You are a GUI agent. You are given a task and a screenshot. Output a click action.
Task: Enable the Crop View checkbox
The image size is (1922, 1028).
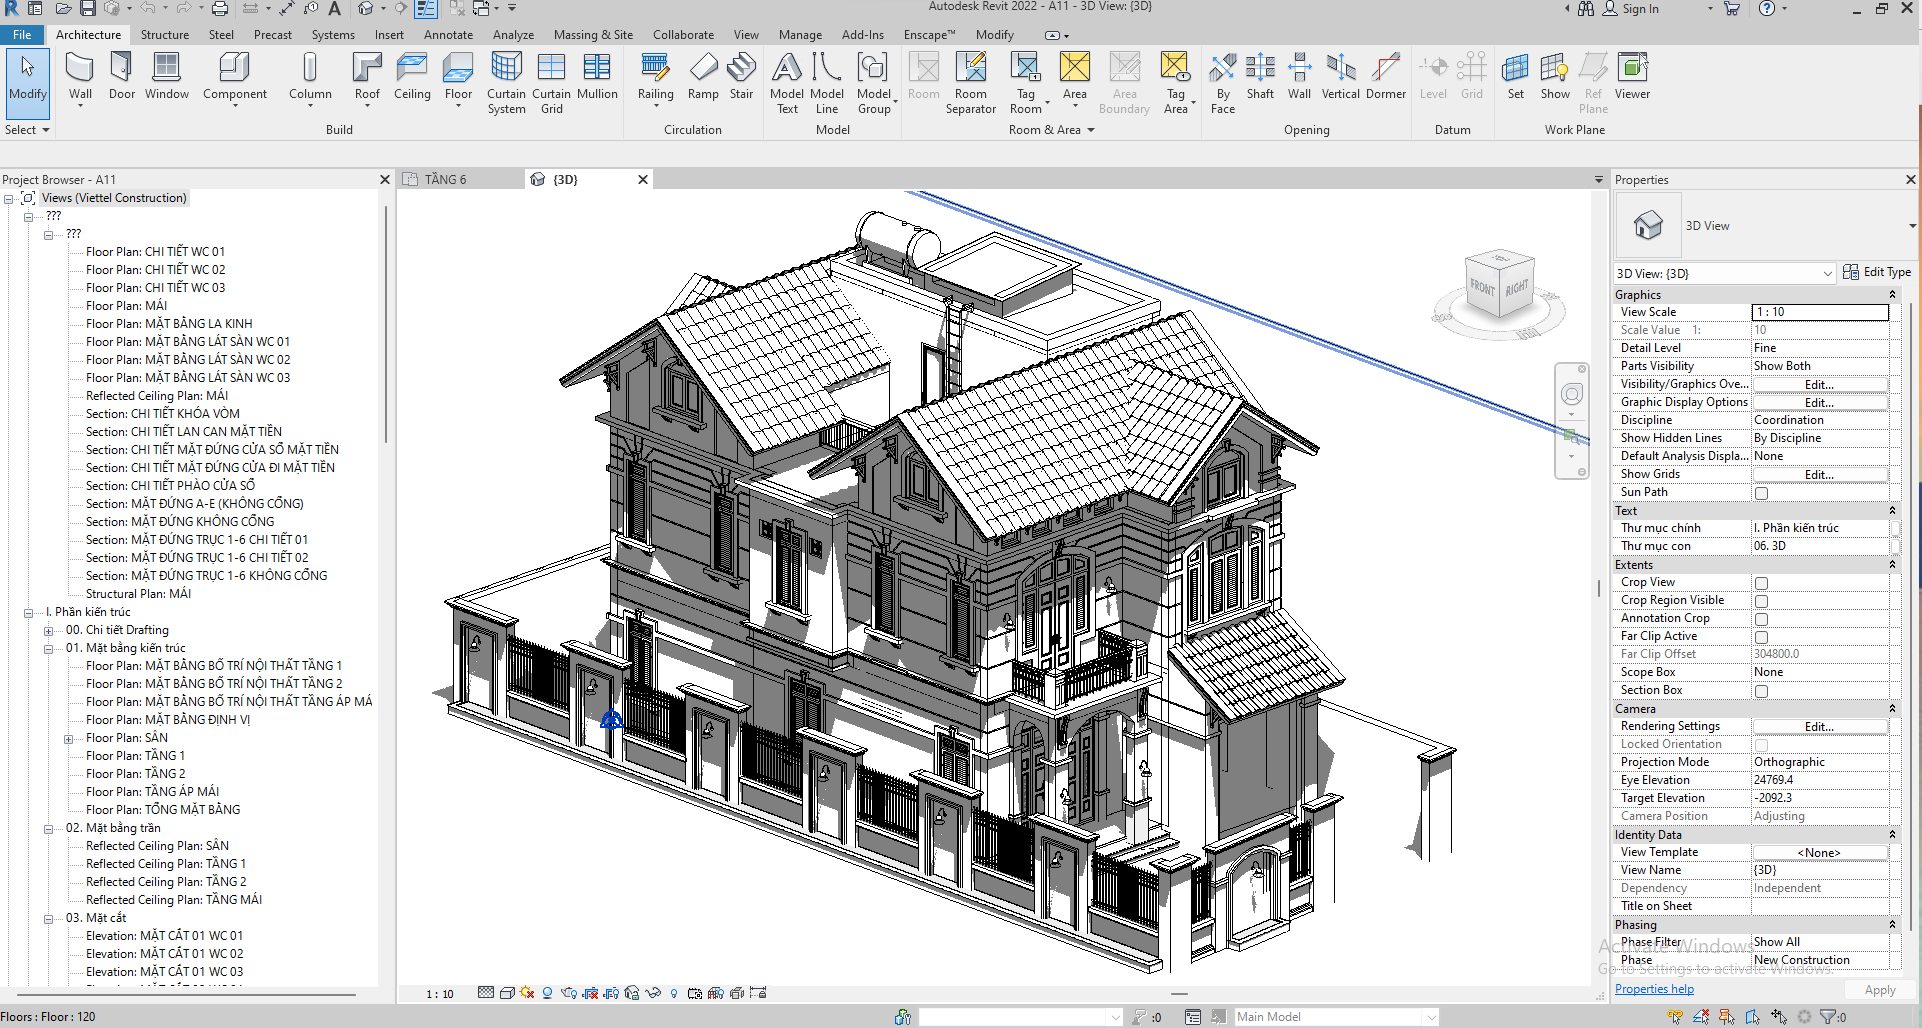coord(1760,582)
